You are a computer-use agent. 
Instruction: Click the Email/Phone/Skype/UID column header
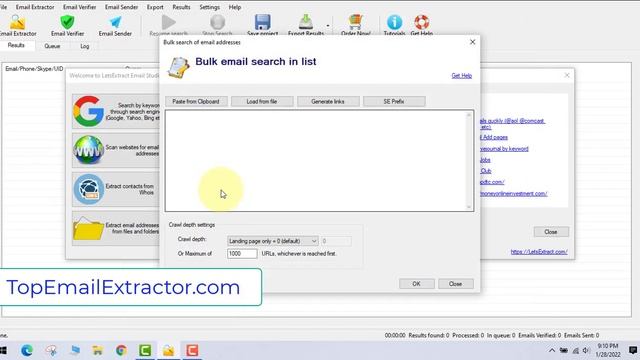tap(34, 69)
